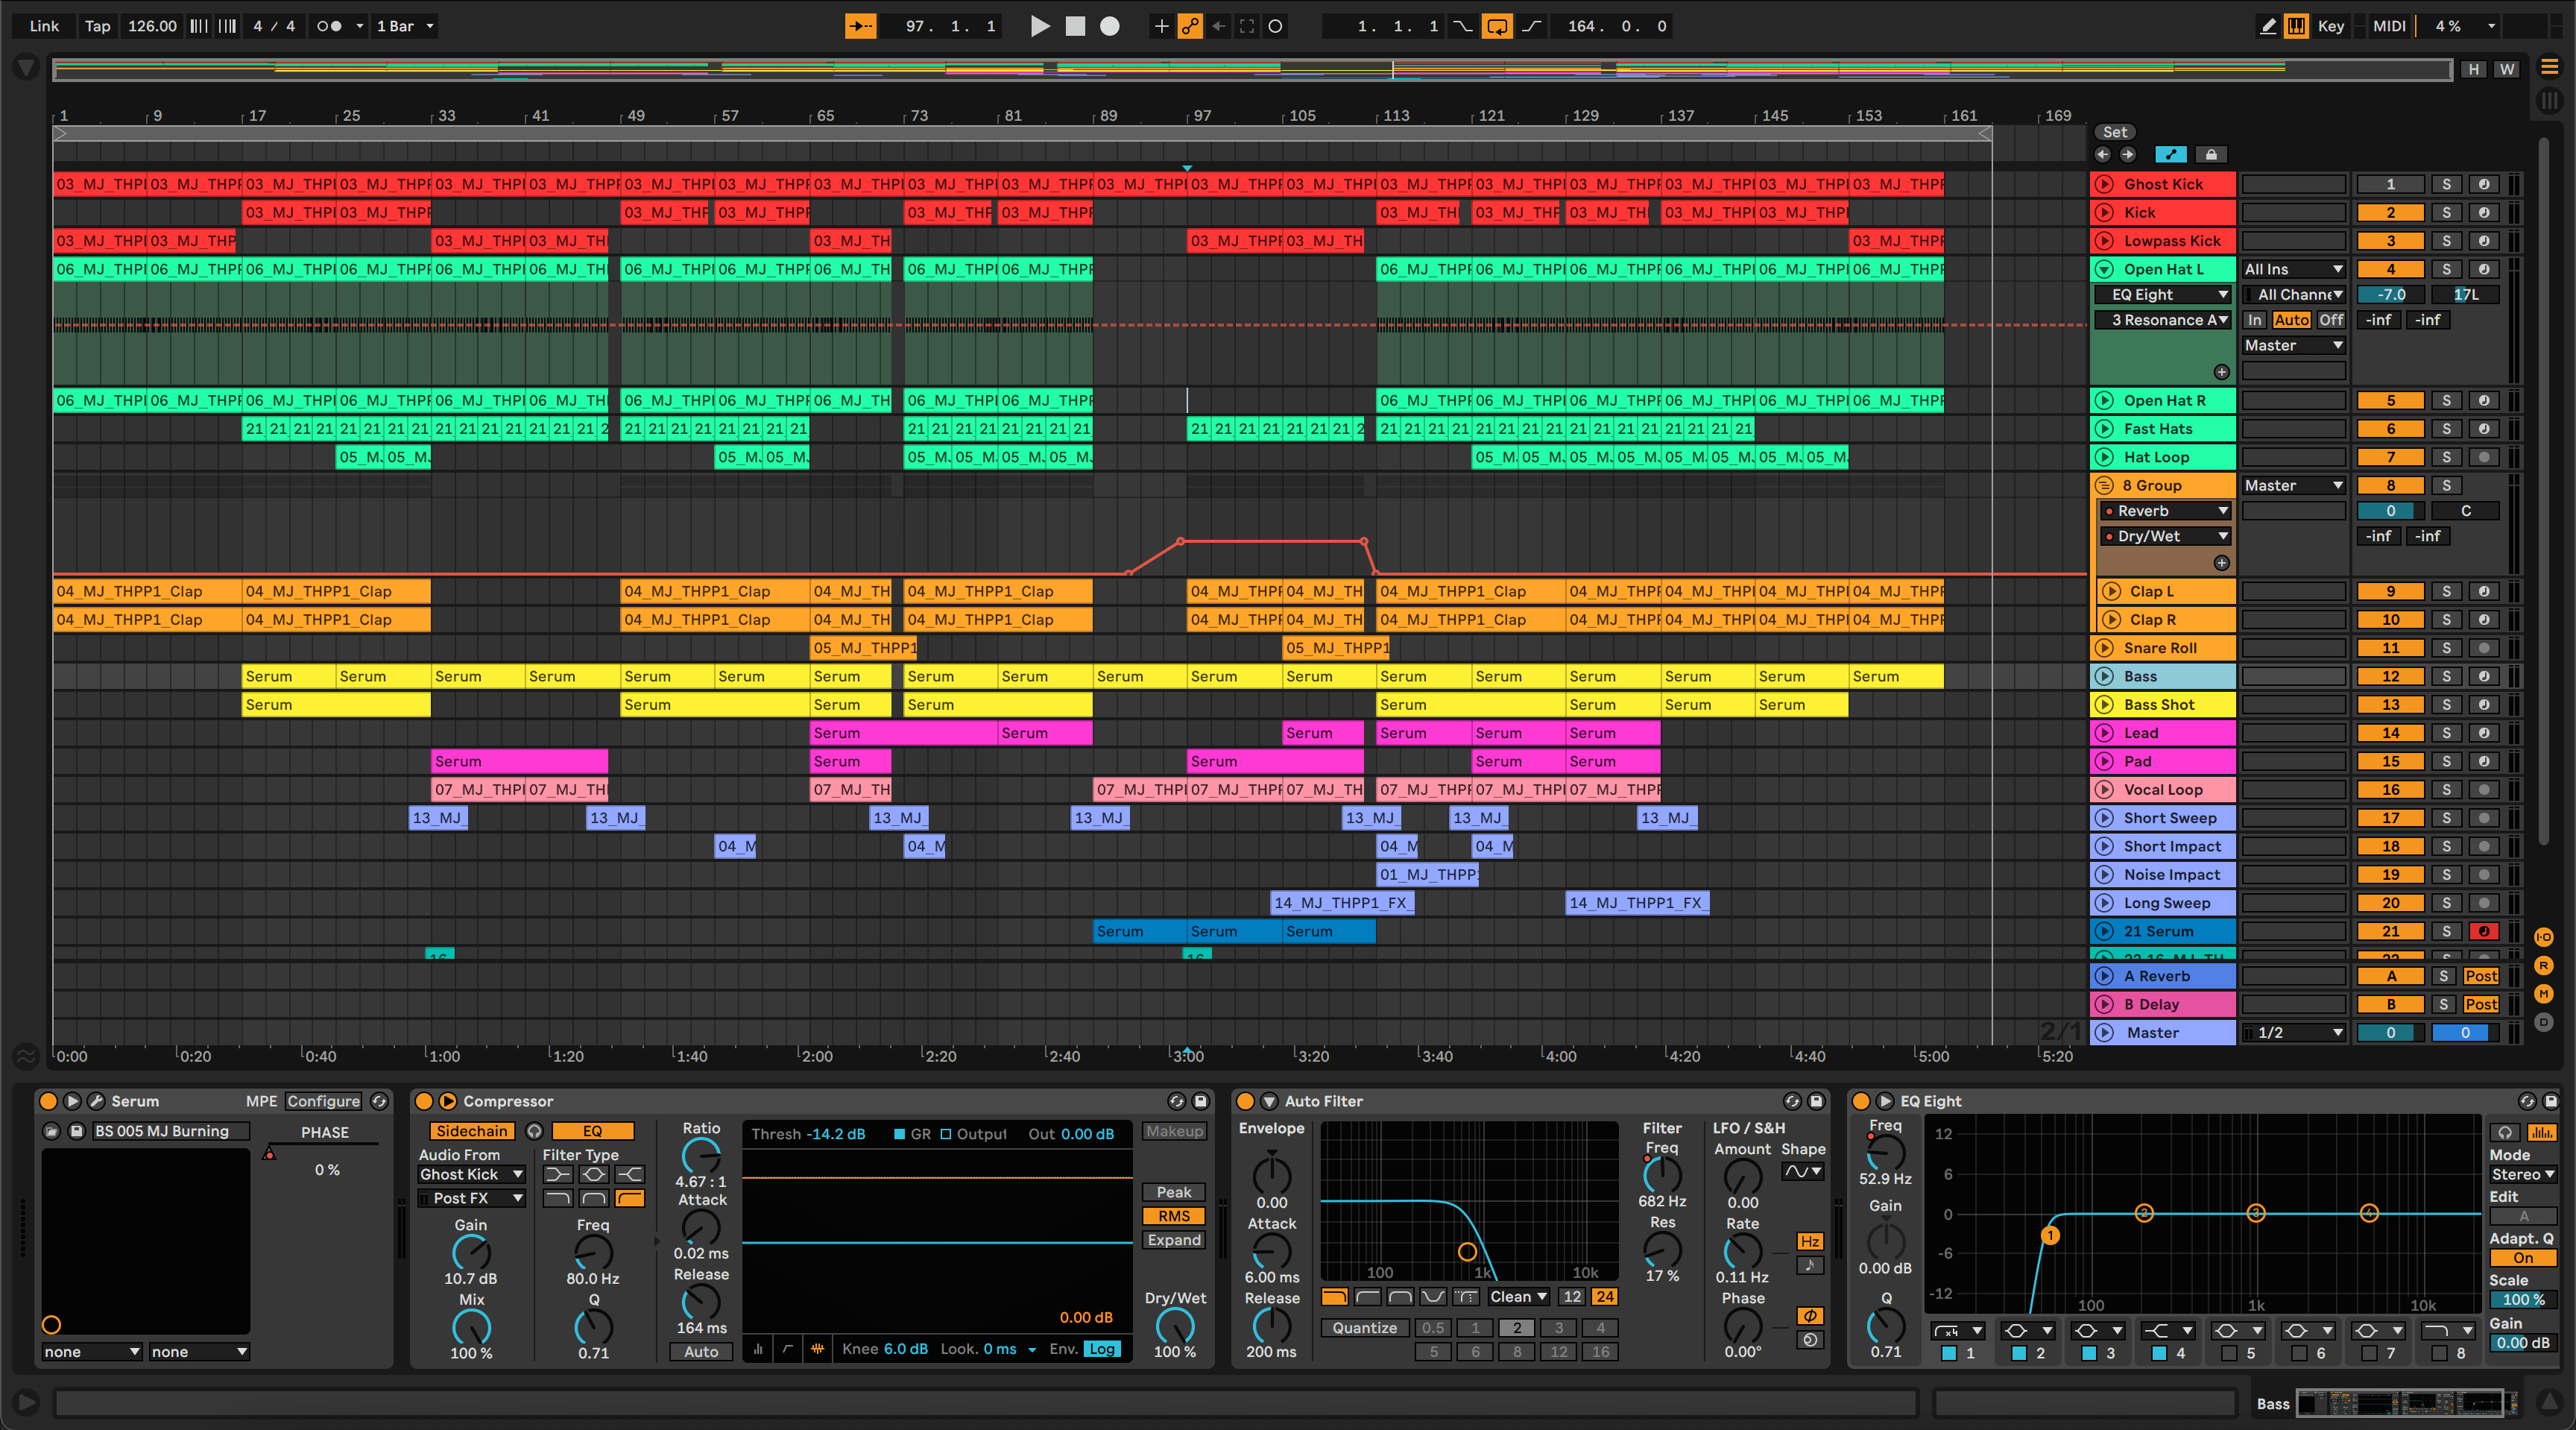Toggle the Metronome button
2576x1430 pixels.
[x=330, y=26]
